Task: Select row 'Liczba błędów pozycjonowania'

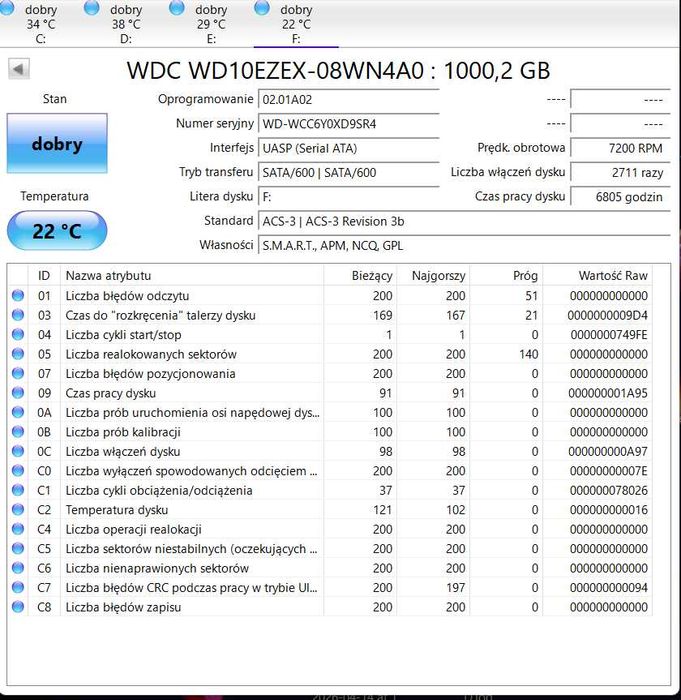Action: coord(330,373)
